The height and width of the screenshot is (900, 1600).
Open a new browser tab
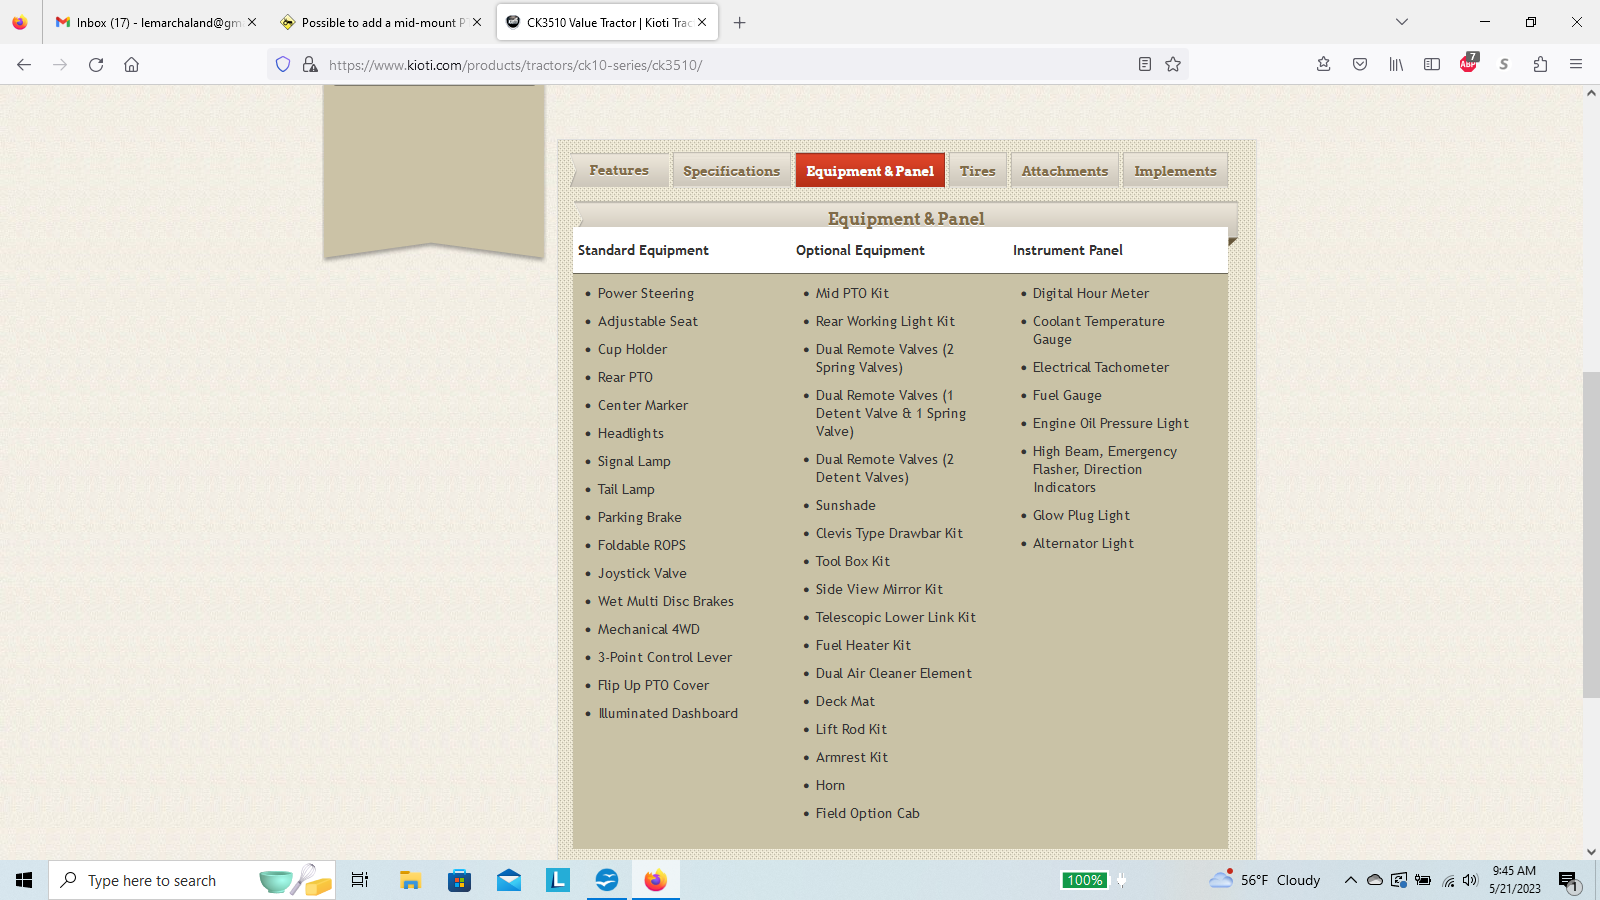740,22
